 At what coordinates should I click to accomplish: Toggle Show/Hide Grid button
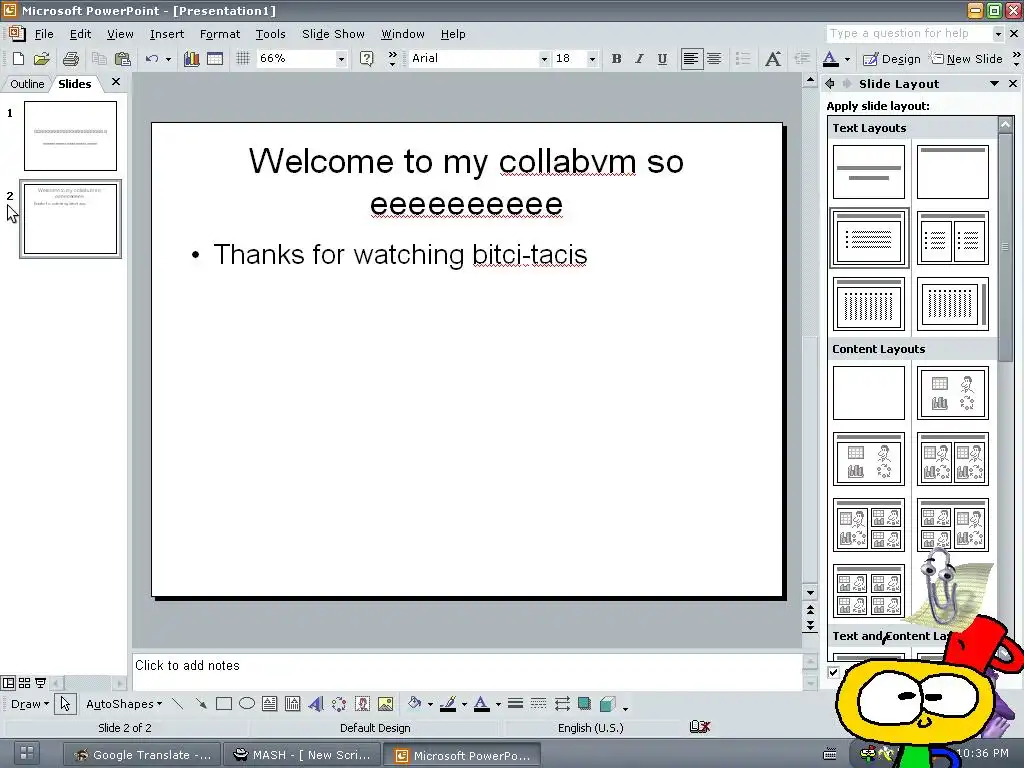click(243, 59)
